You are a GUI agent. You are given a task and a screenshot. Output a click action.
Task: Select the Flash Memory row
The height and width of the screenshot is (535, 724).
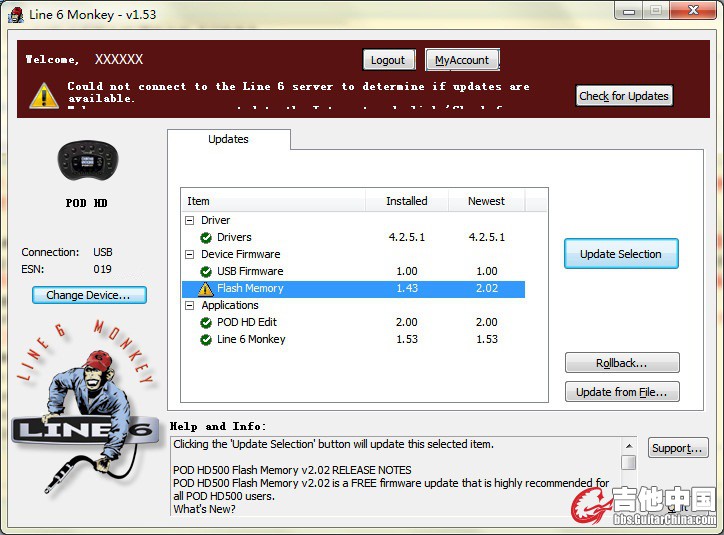353,289
